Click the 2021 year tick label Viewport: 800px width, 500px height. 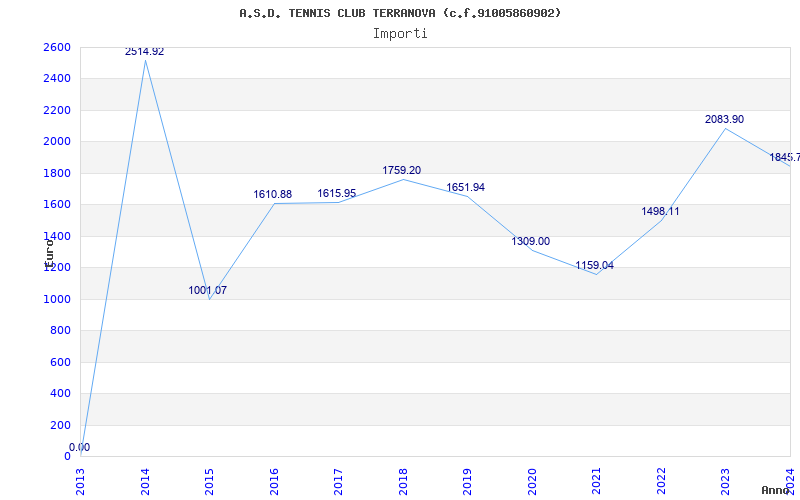pyautogui.click(x=596, y=482)
